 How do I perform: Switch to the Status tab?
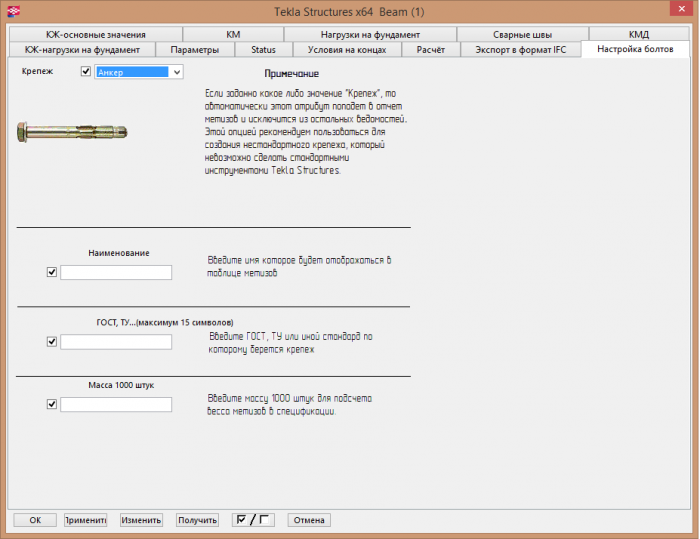[x=263, y=50]
